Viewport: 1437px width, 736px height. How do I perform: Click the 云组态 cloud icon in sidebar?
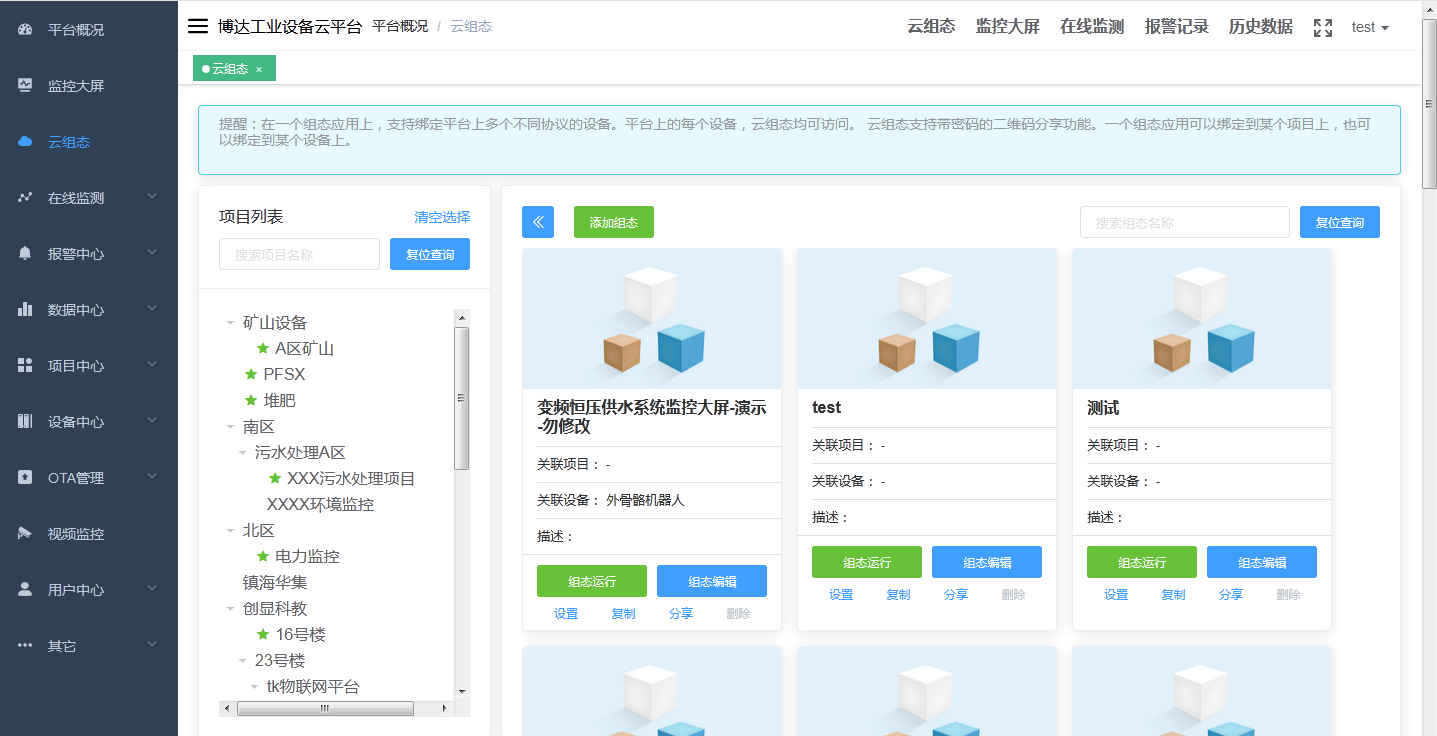pos(24,141)
